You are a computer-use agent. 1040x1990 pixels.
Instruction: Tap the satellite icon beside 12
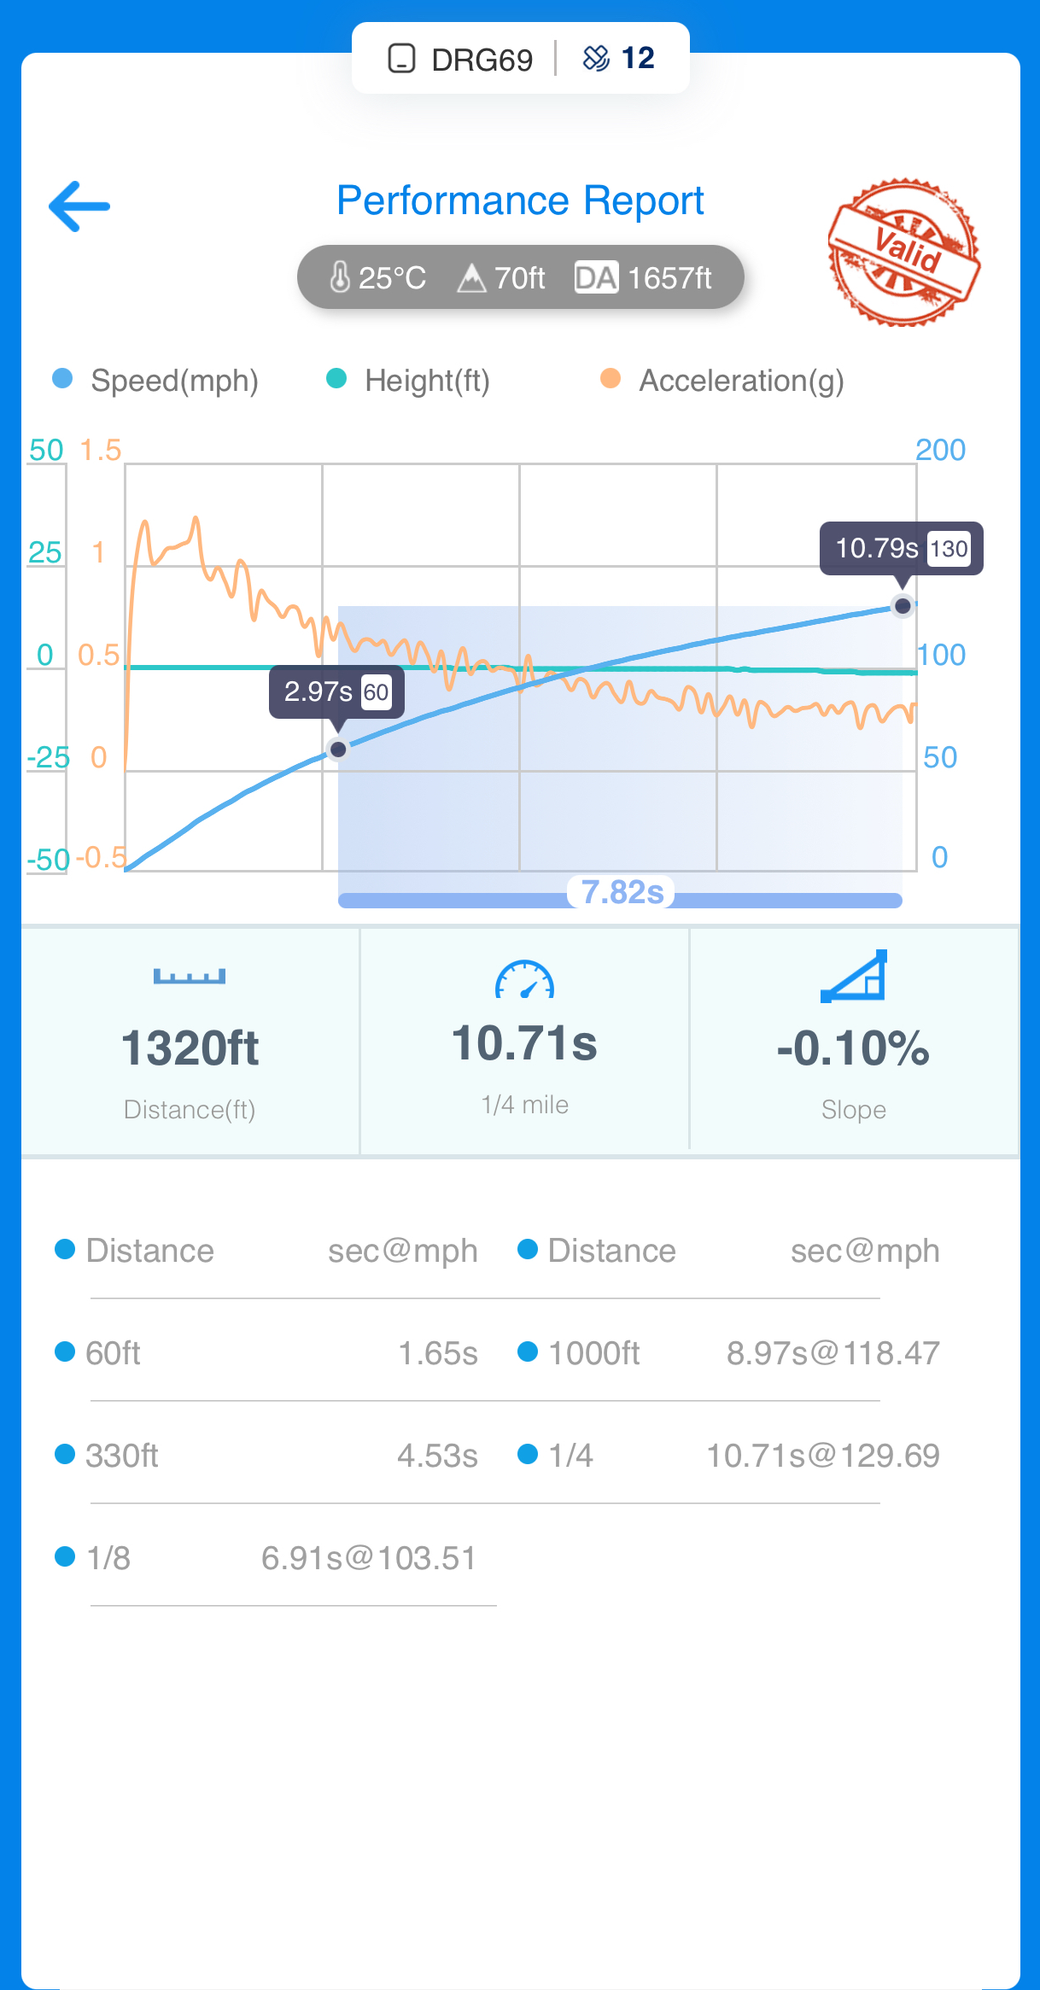click(596, 59)
